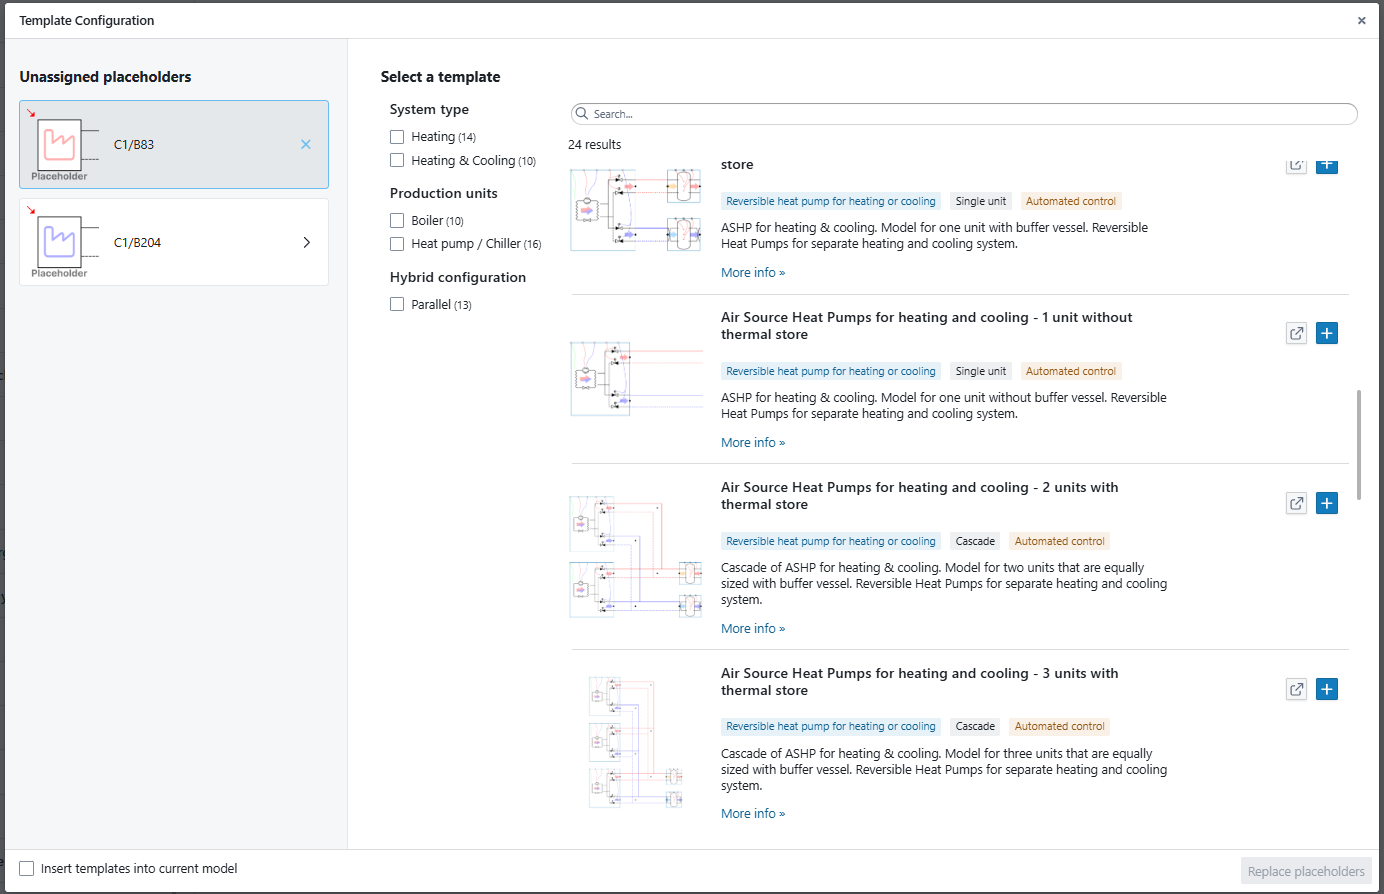The image size is (1384, 894).
Task: Click the results list vertical scrollbar
Action: 1358,445
